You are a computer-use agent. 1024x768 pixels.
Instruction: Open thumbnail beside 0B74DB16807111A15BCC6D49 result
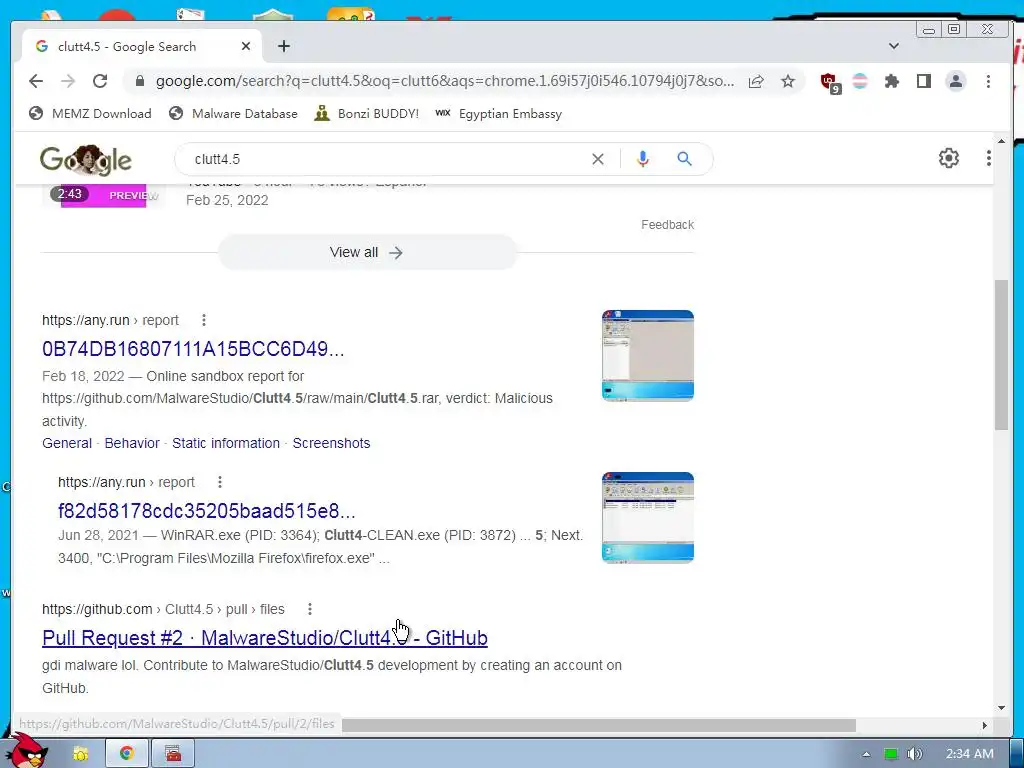pyautogui.click(x=648, y=355)
